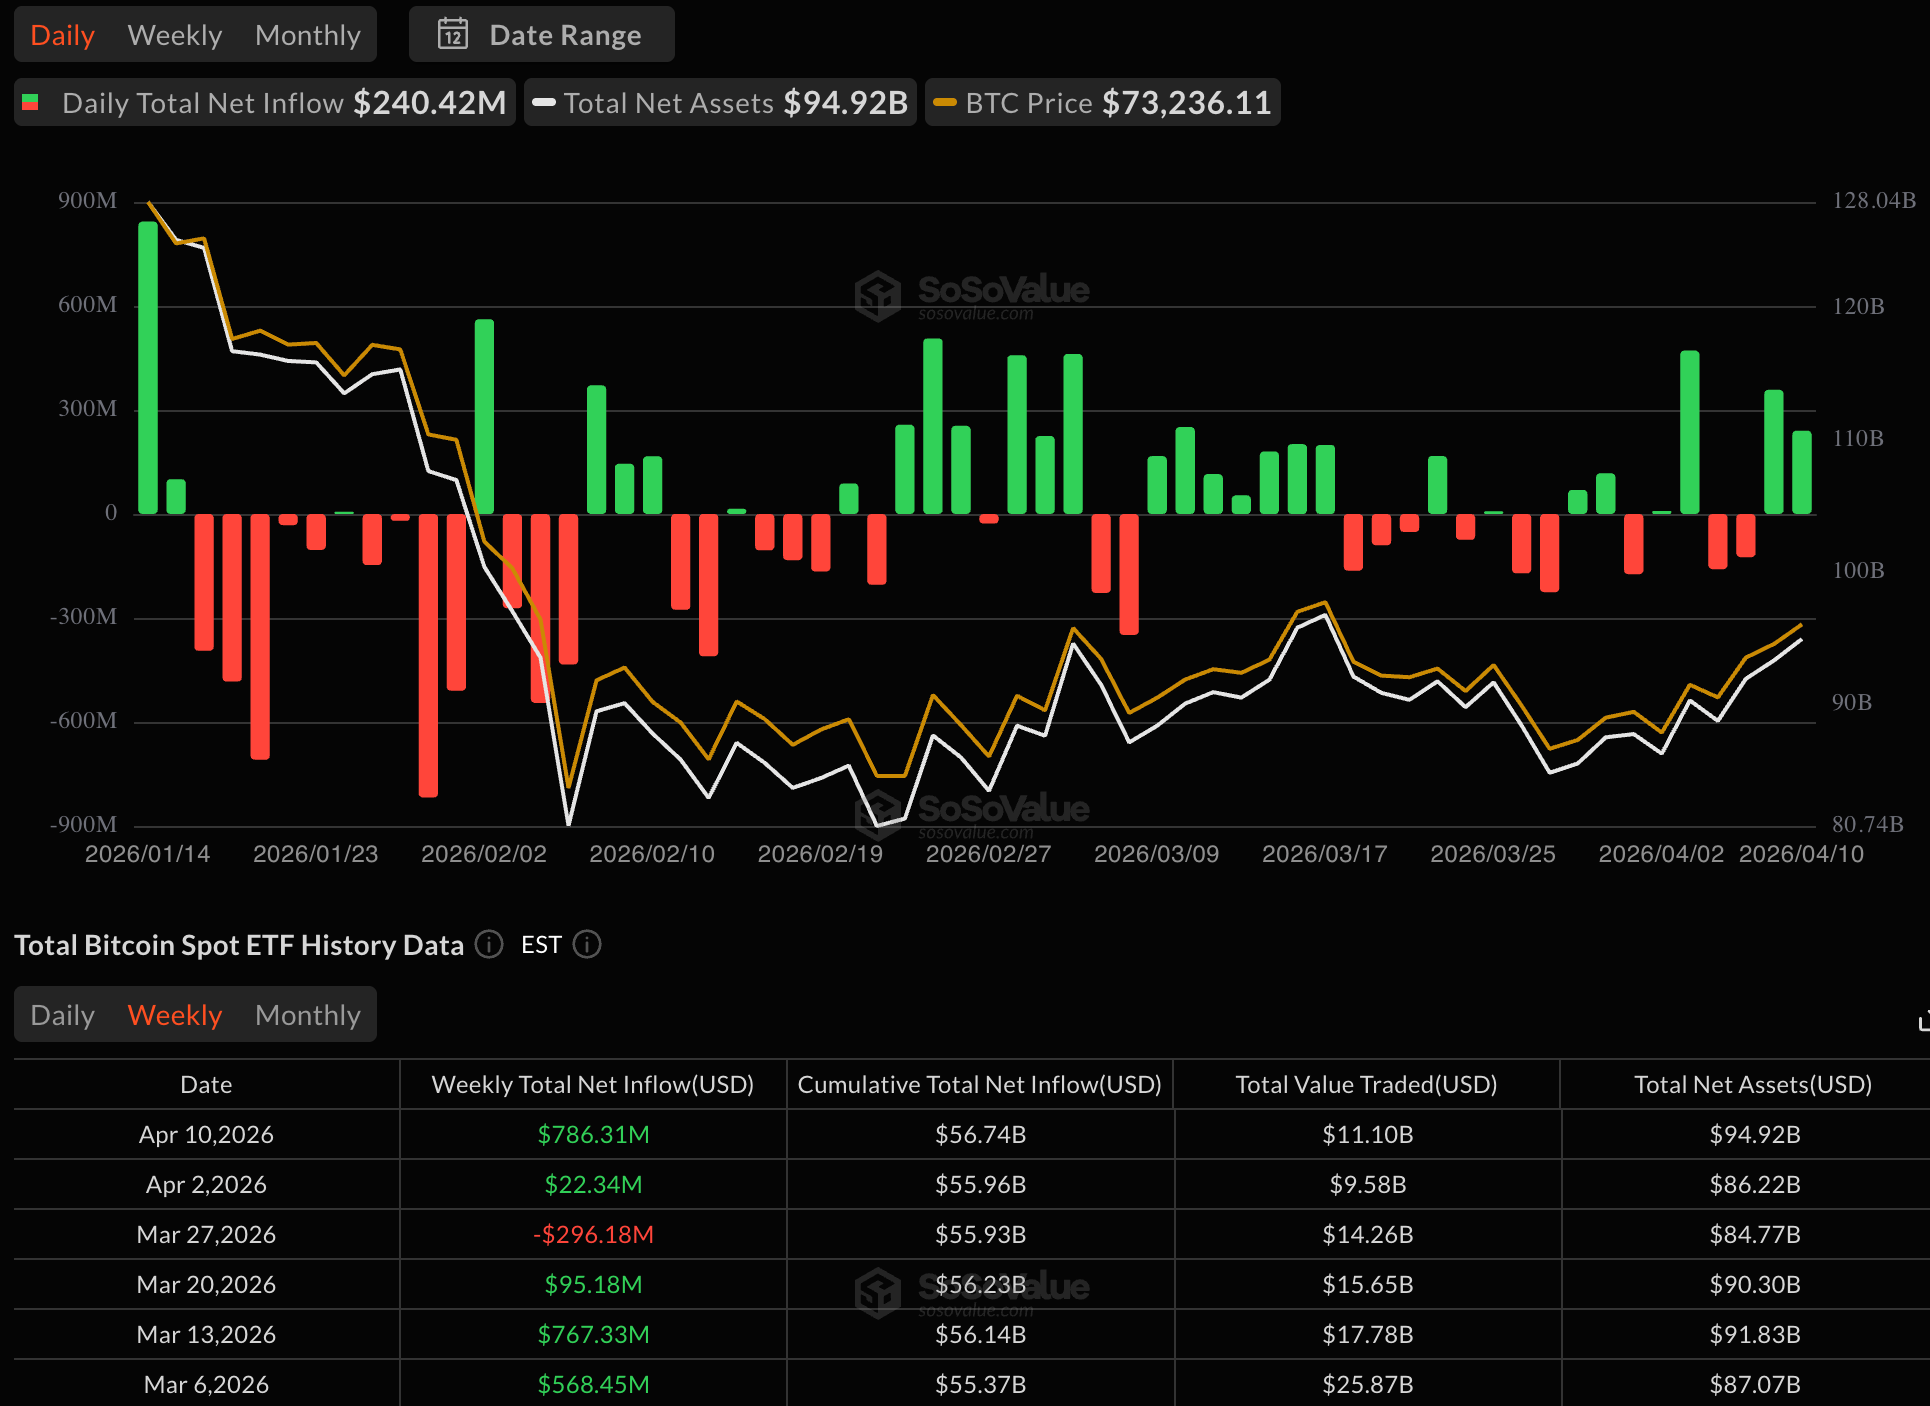Click orange swatch next to BTC Price

(x=944, y=102)
